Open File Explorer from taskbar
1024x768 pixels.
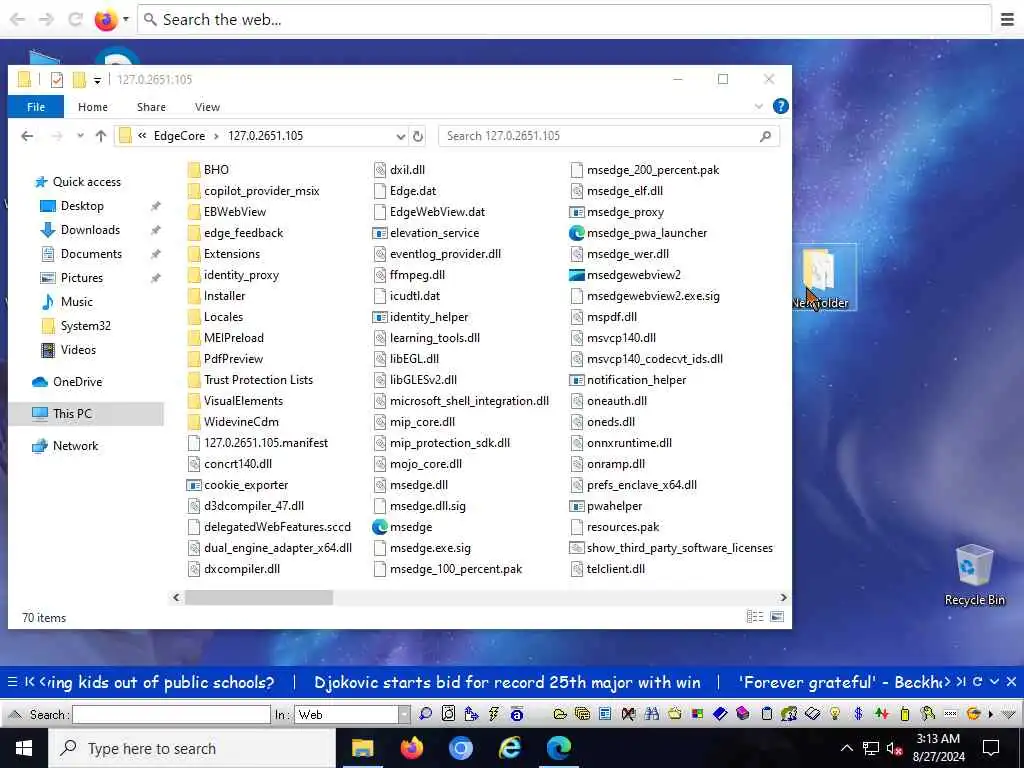pos(362,748)
